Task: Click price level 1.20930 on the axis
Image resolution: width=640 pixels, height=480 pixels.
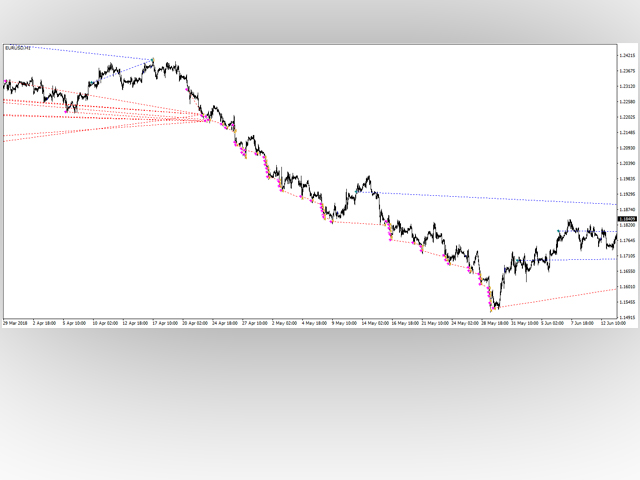Action: click(x=627, y=148)
